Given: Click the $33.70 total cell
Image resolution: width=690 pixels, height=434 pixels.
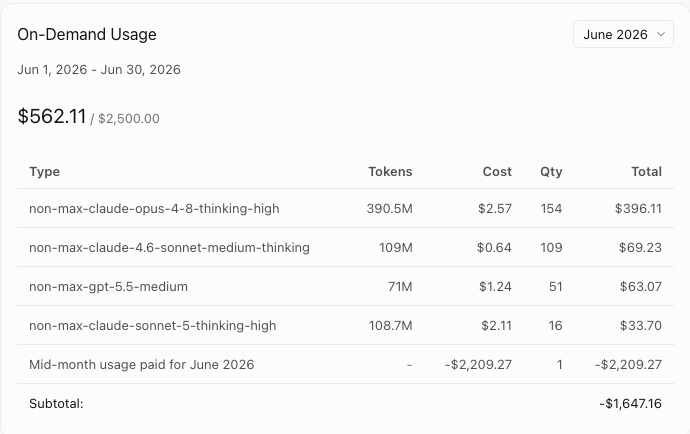Looking at the screenshot, I should (641, 326).
